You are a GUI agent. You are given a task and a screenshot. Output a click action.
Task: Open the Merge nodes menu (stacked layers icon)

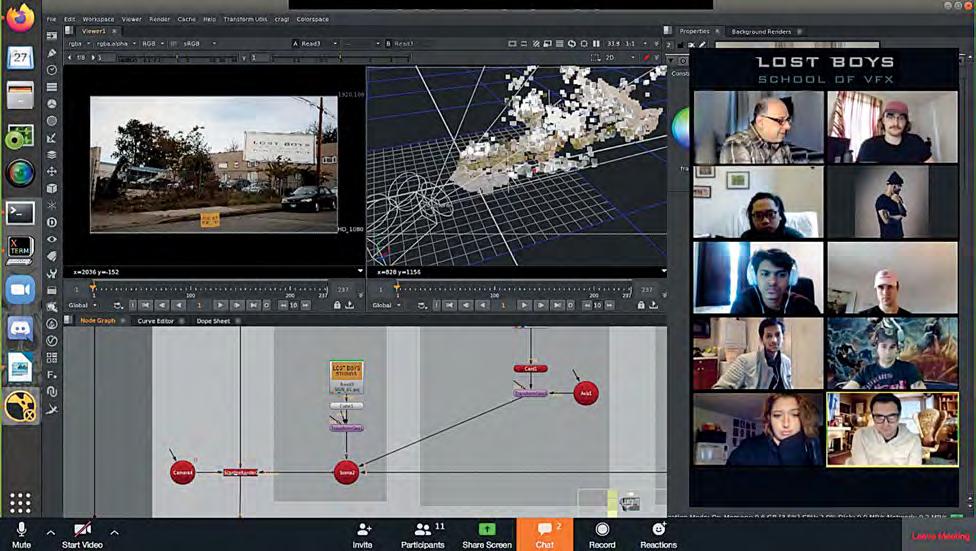click(52, 154)
